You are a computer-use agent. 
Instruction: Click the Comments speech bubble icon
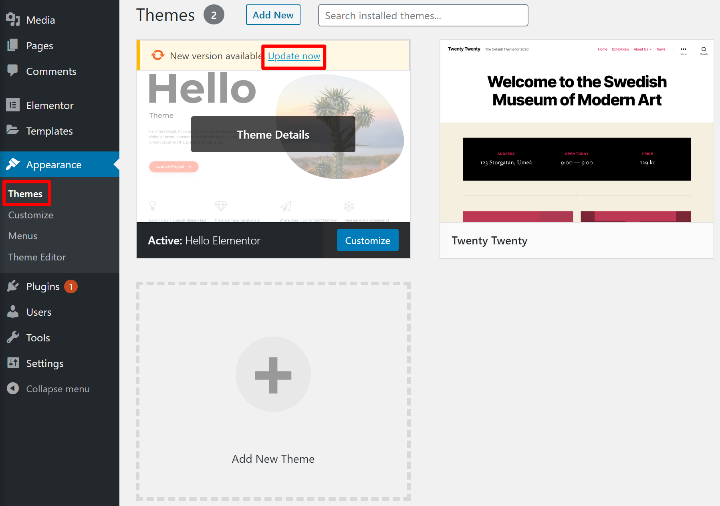click(x=13, y=71)
